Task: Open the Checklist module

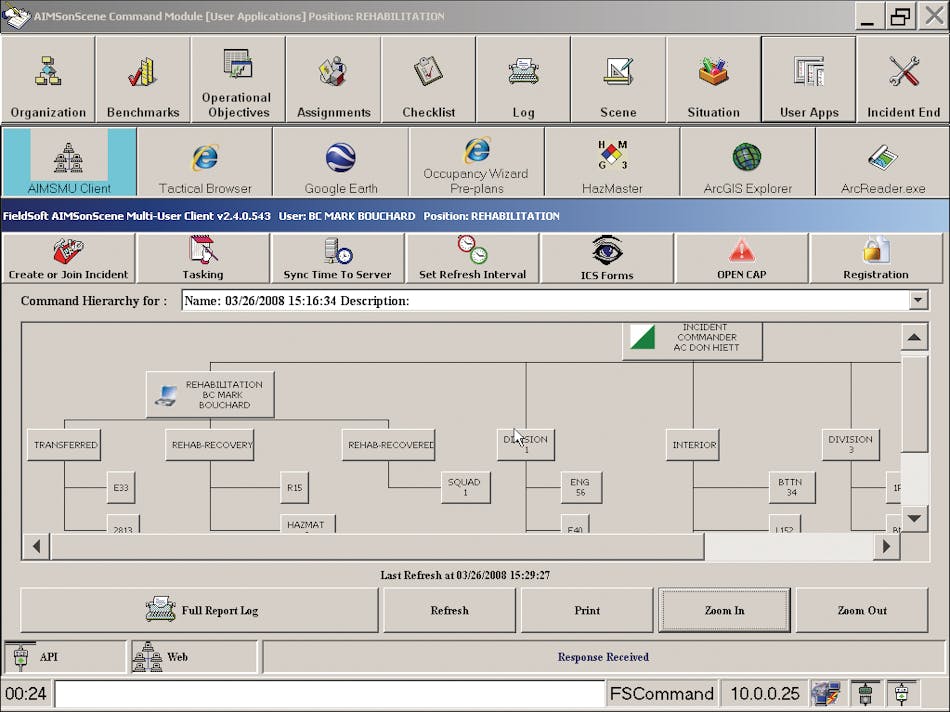Action: coord(428,80)
